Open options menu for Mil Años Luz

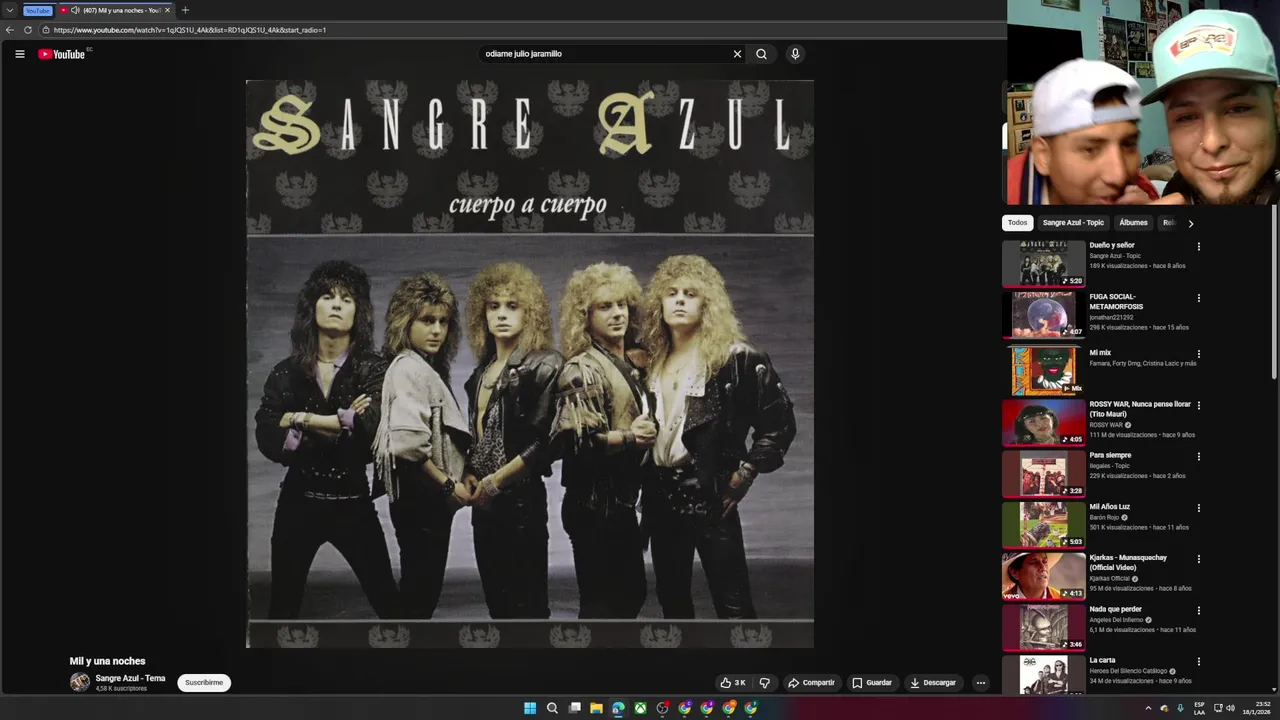click(x=1198, y=508)
